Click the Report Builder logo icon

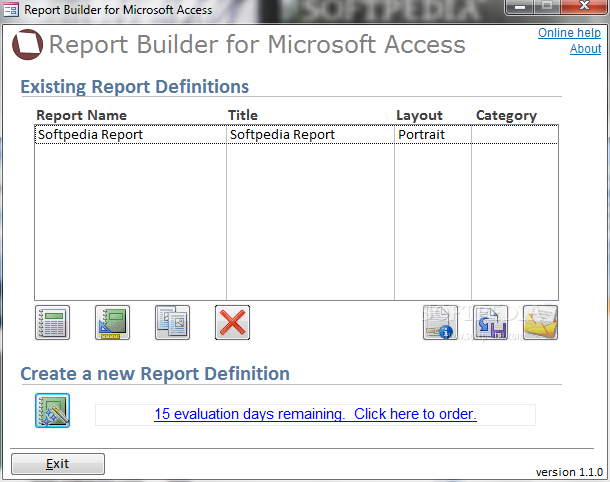(28, 44)
